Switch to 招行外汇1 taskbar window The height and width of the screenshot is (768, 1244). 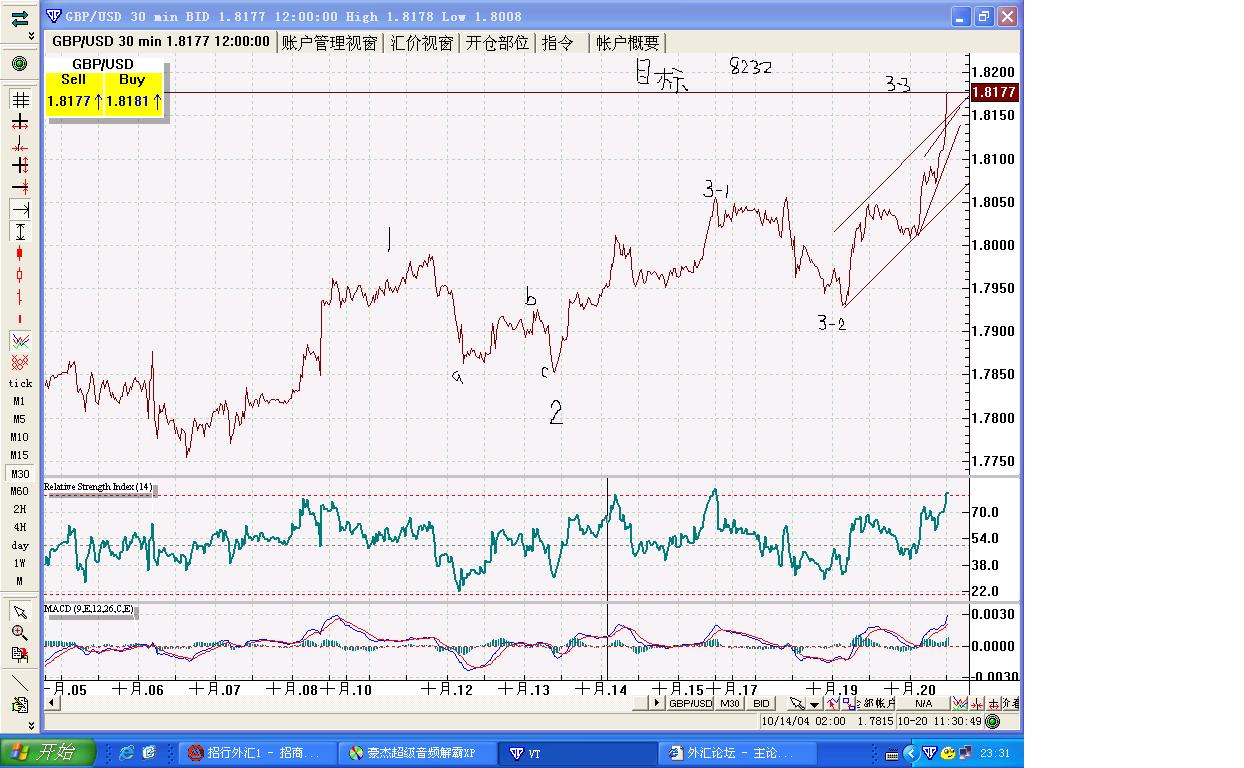(255, 753)
